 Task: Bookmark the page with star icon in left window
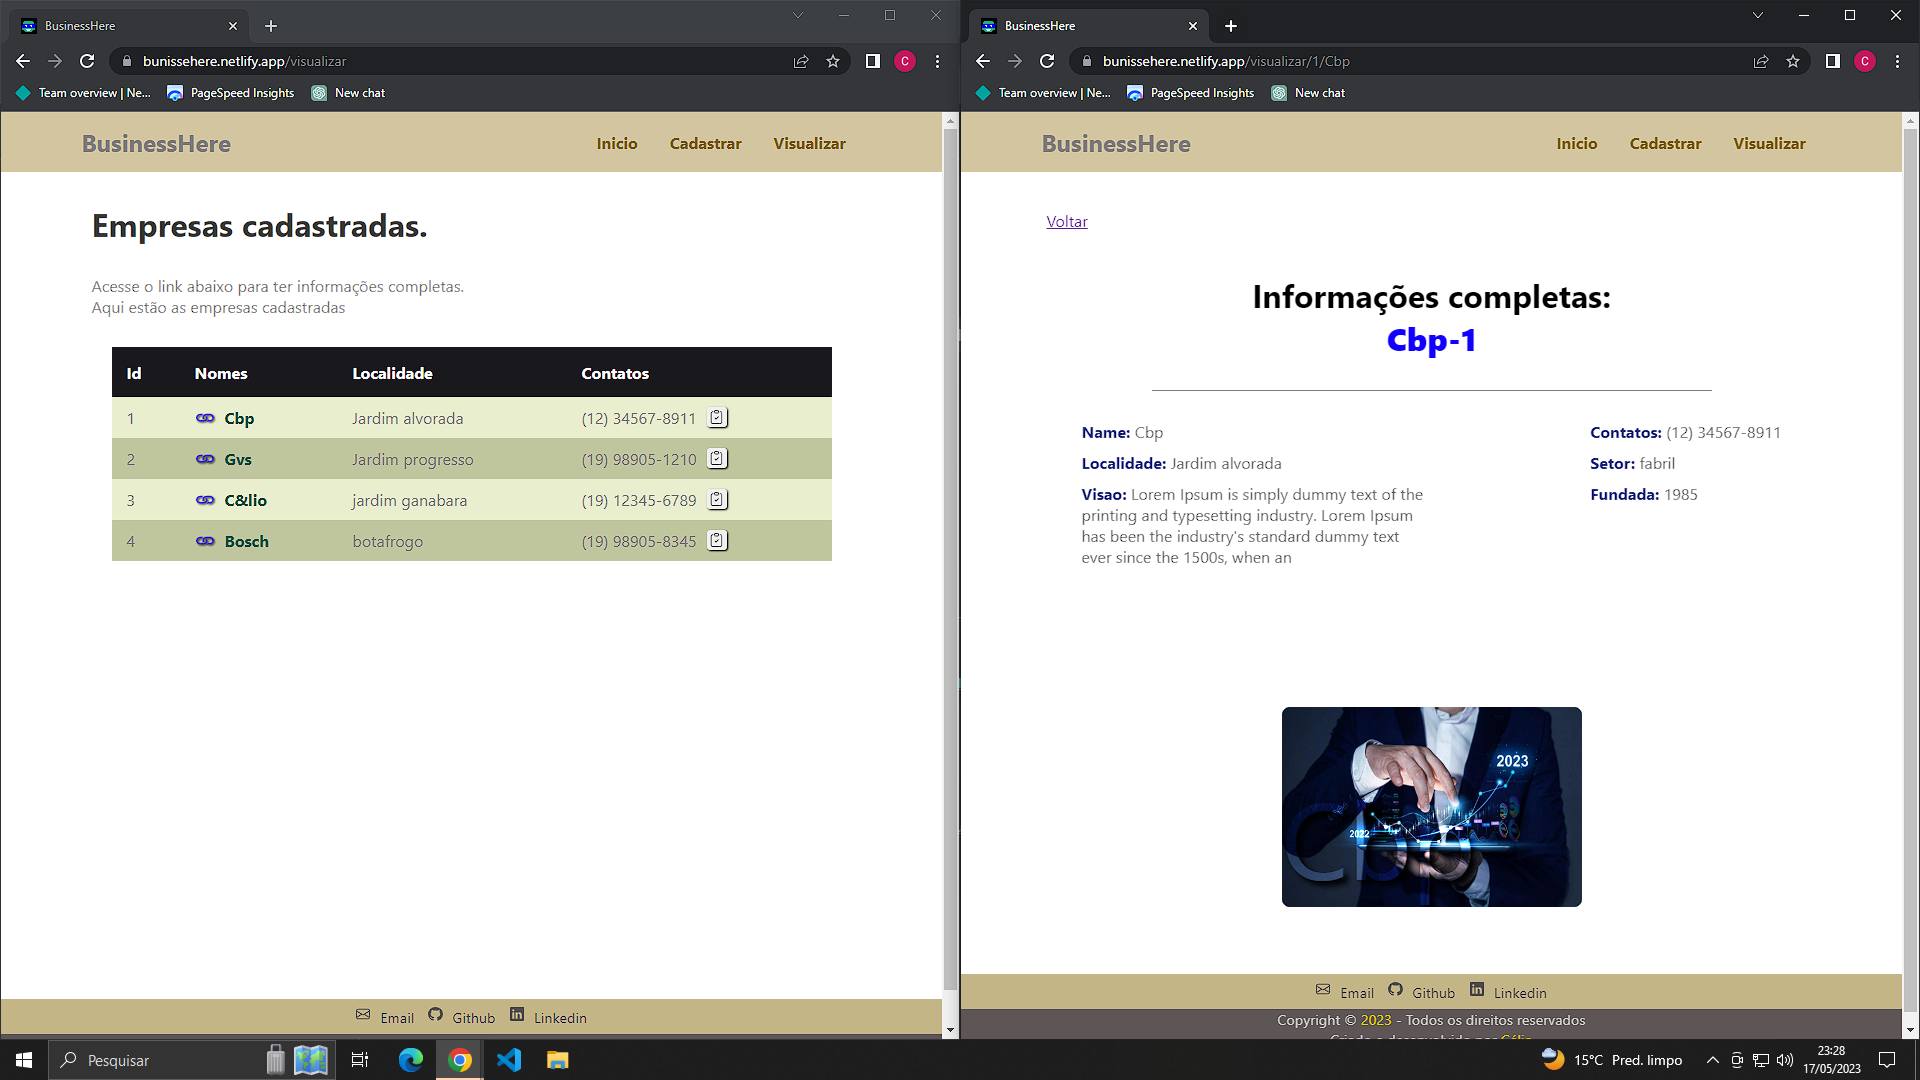[x=833, y=61]
